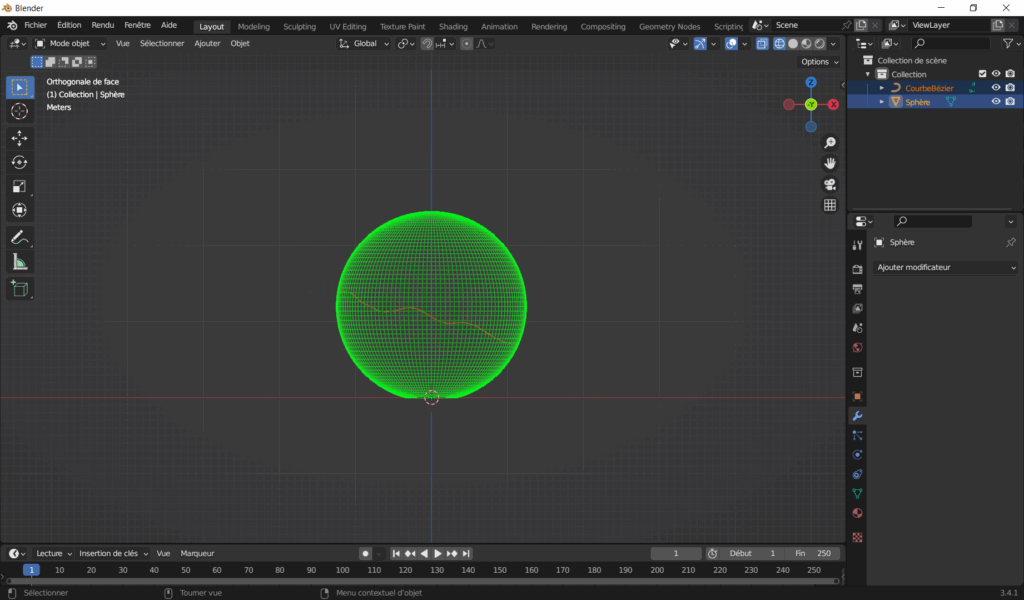1024x600 pixels.
Task: Select the Transform tool
Action: tap(20, 210)
